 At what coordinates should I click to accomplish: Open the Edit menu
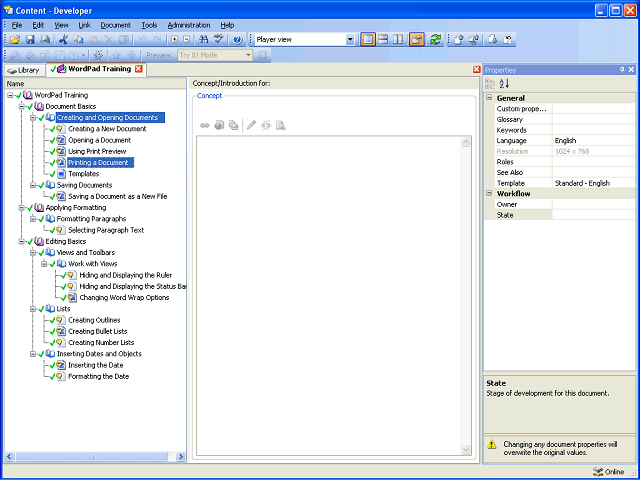coord(38,25)
